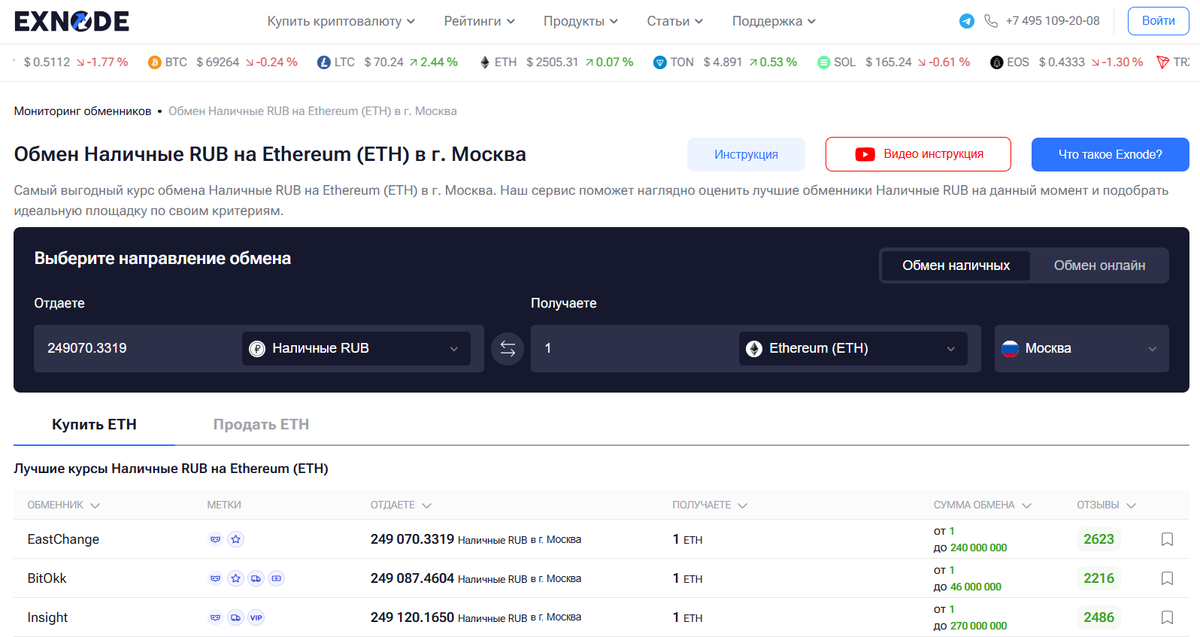1200x637 pixels.
Task: Open the Наличные RUB currency dropdown
Action: [x=355, y=348]
